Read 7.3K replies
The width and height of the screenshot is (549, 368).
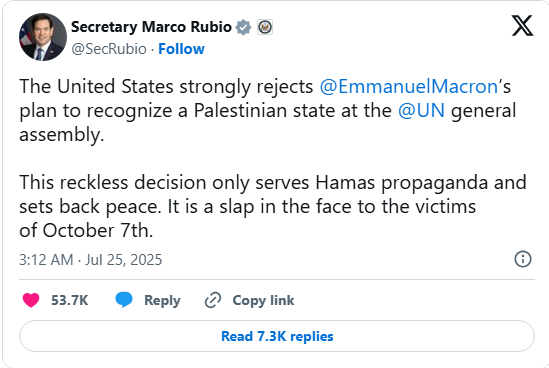[277, 336]
